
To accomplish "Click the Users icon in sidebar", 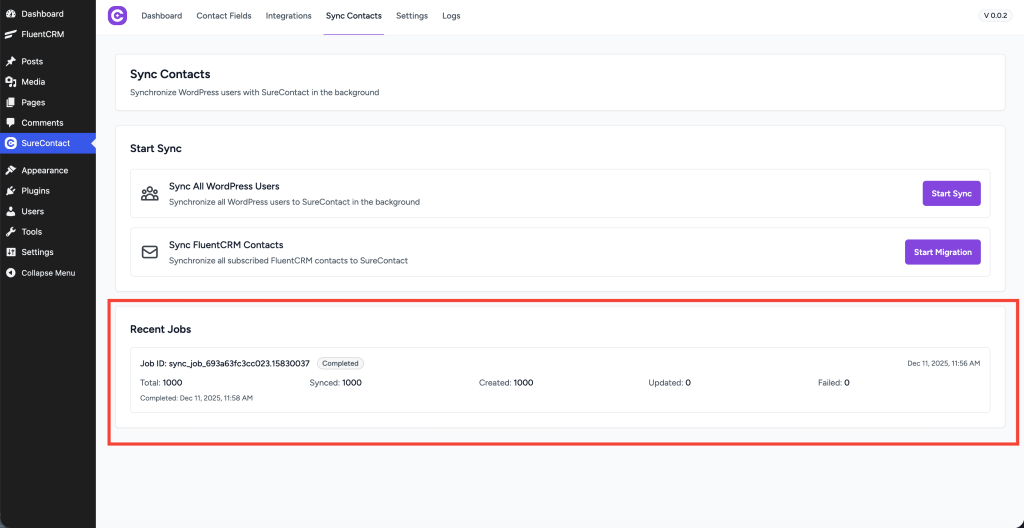I will pos(11,211).
